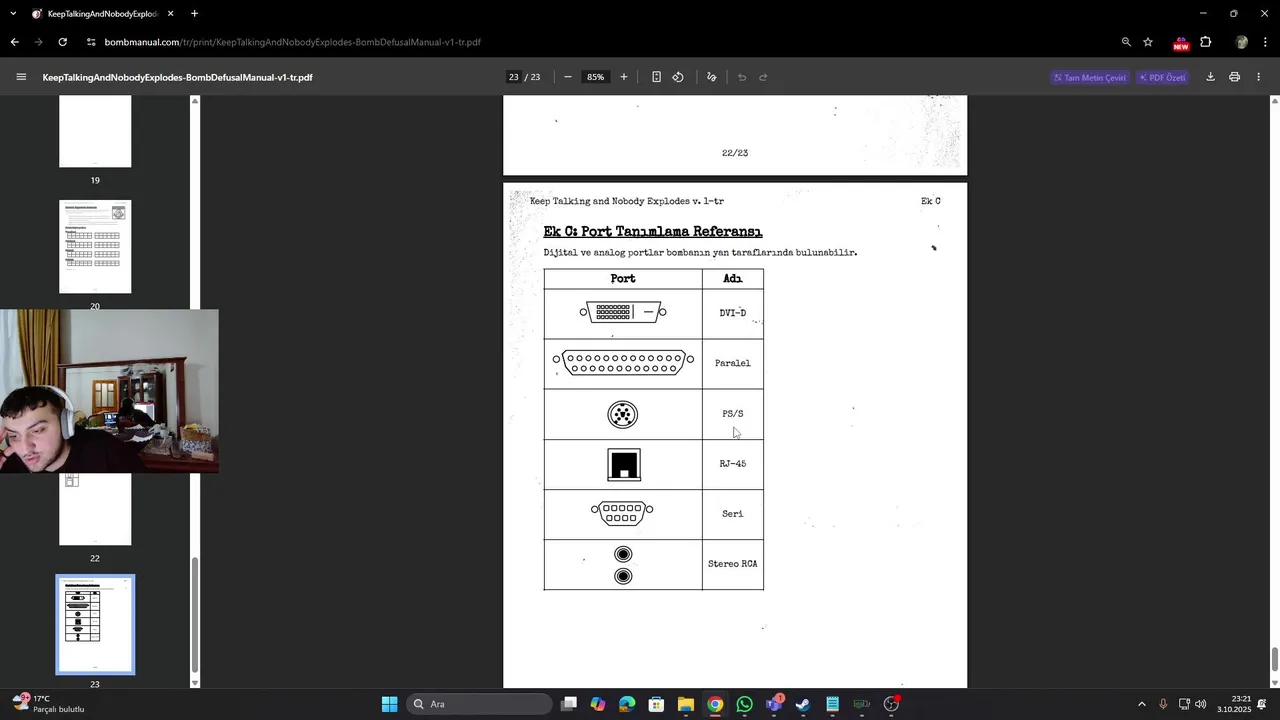Open the Extensions puzzle icon
The width and height of the screenshot is (1280, 720).
1206,42
